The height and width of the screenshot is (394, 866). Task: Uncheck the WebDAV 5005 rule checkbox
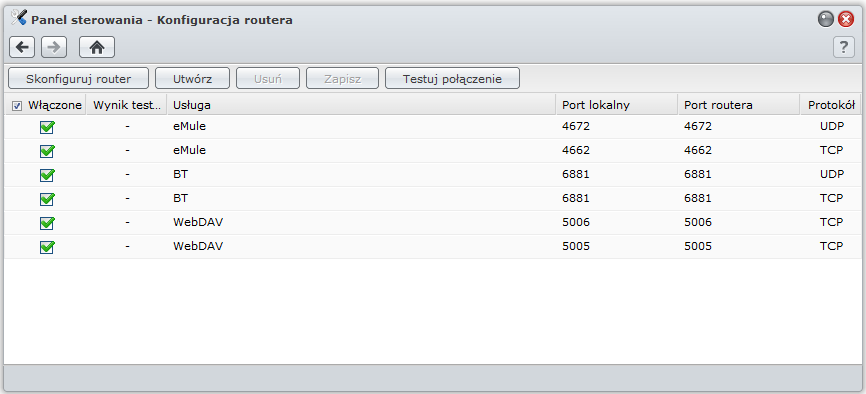point(47,246)
